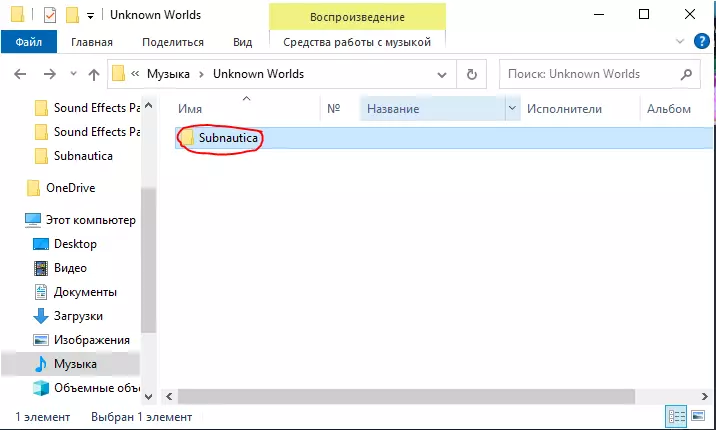Screen dimensions: 716x430
Task: Click the horizontal scrollbar right arrow
Action: coord(705,396)
